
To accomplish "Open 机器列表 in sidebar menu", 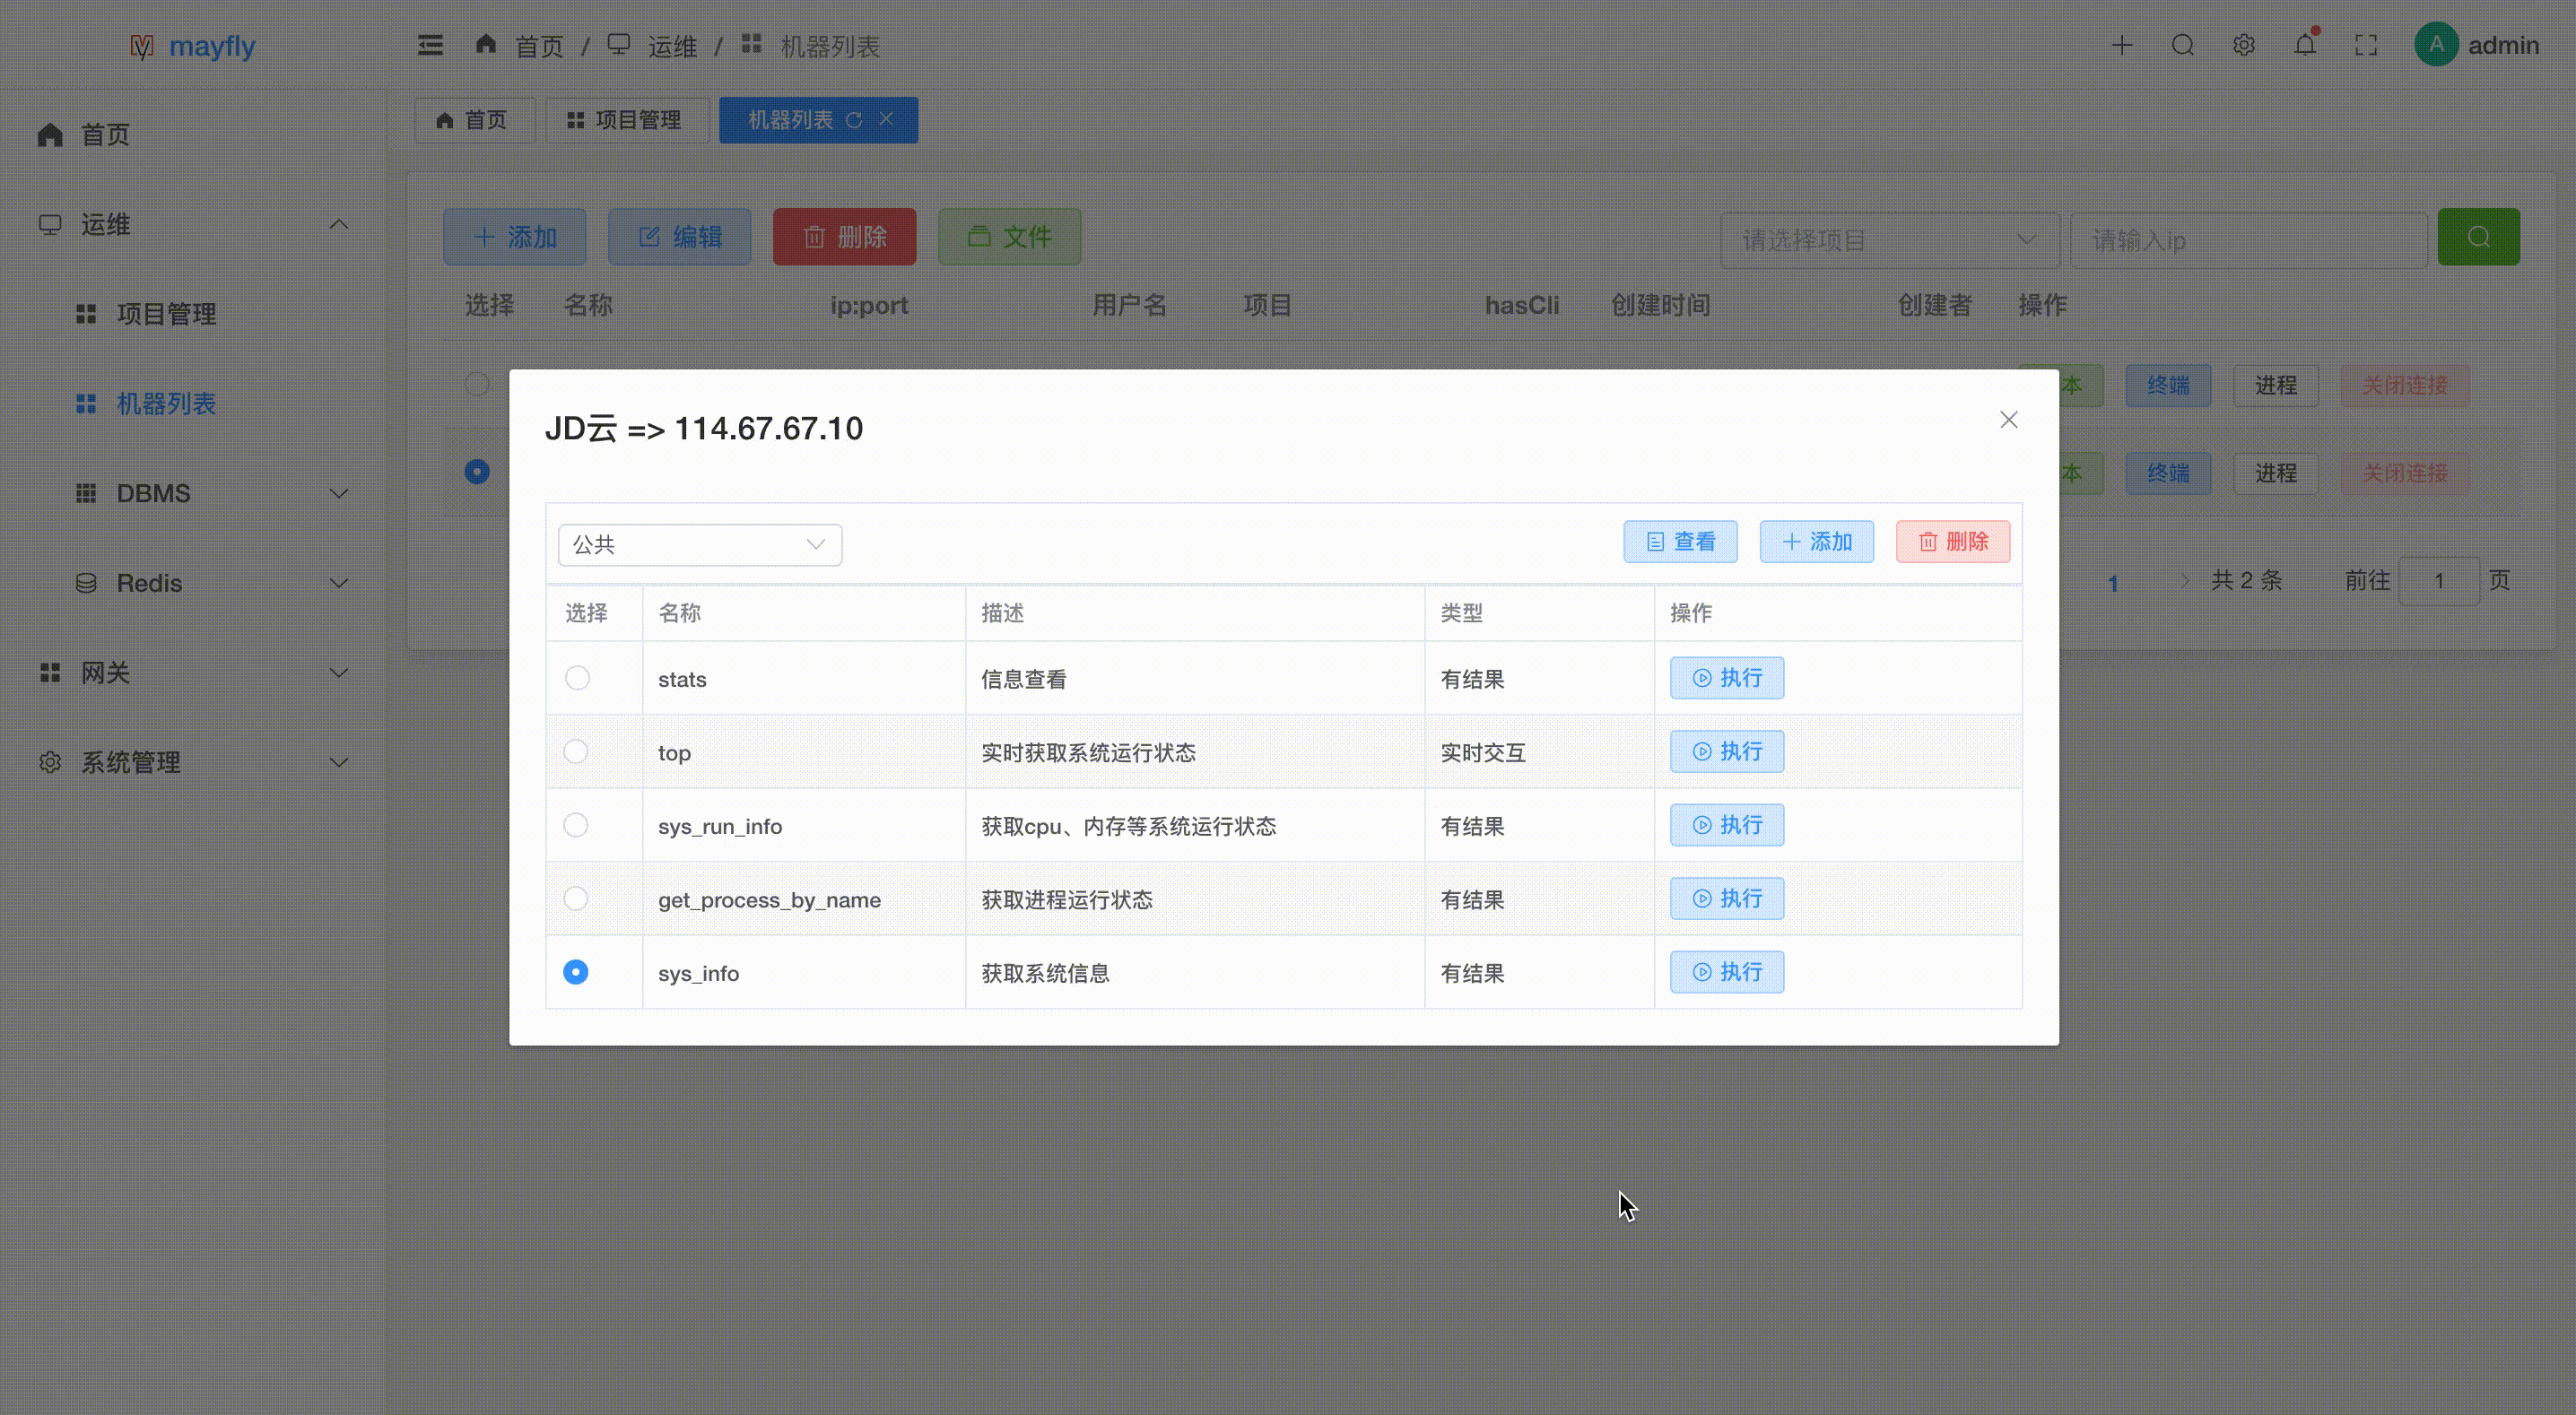I will (x=166, y=404).
